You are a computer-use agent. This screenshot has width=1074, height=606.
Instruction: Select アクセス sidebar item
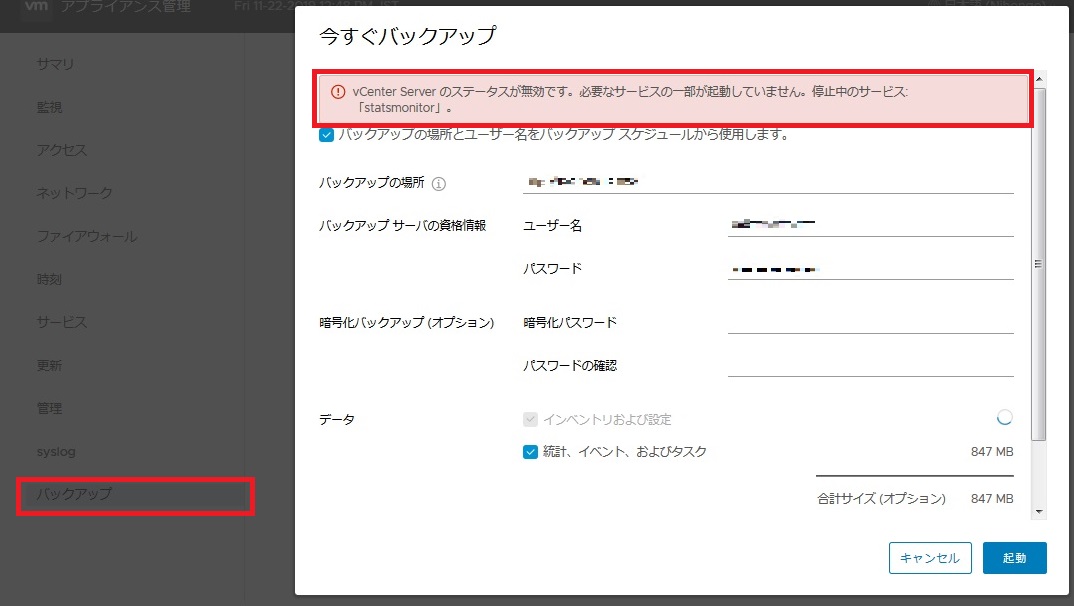click(x=62, y=150)
